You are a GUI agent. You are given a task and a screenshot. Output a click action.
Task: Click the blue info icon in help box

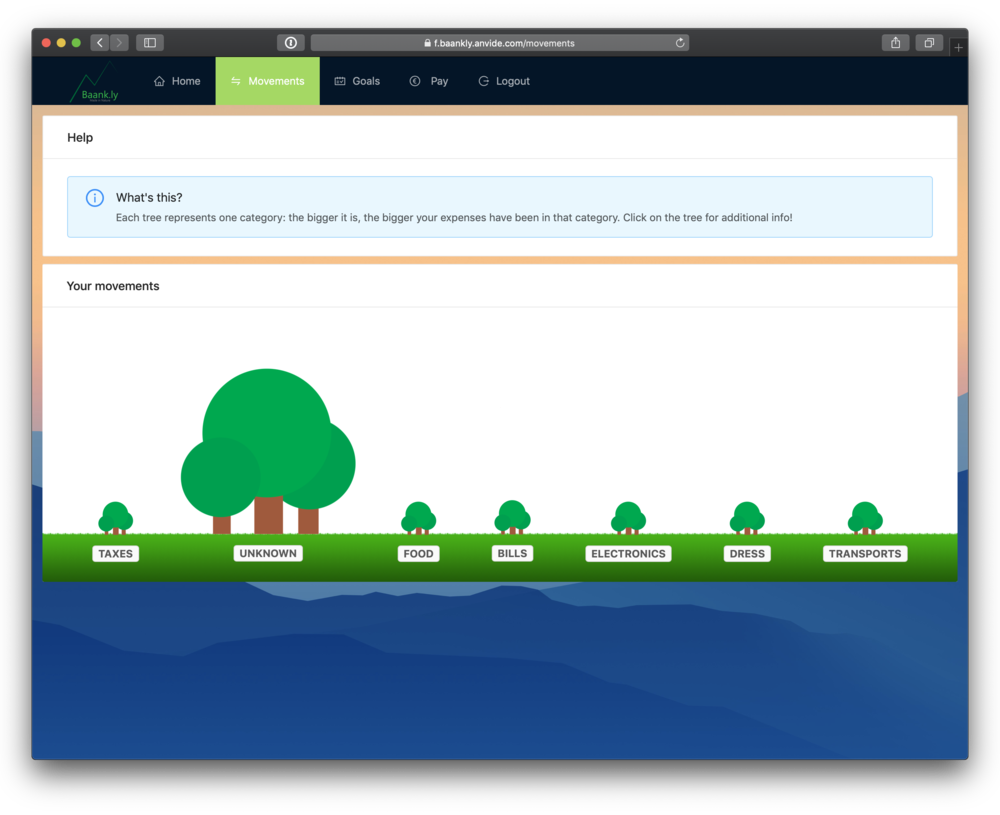pyautogui.click(x=95, y=198)
